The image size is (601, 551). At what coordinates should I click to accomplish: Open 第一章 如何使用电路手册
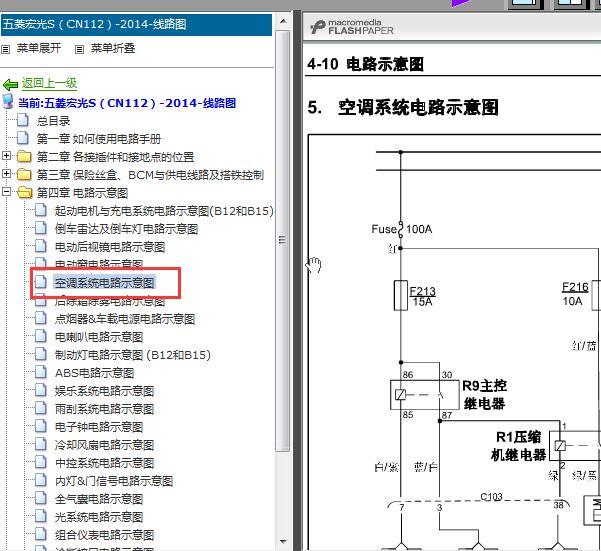[99, 139]
